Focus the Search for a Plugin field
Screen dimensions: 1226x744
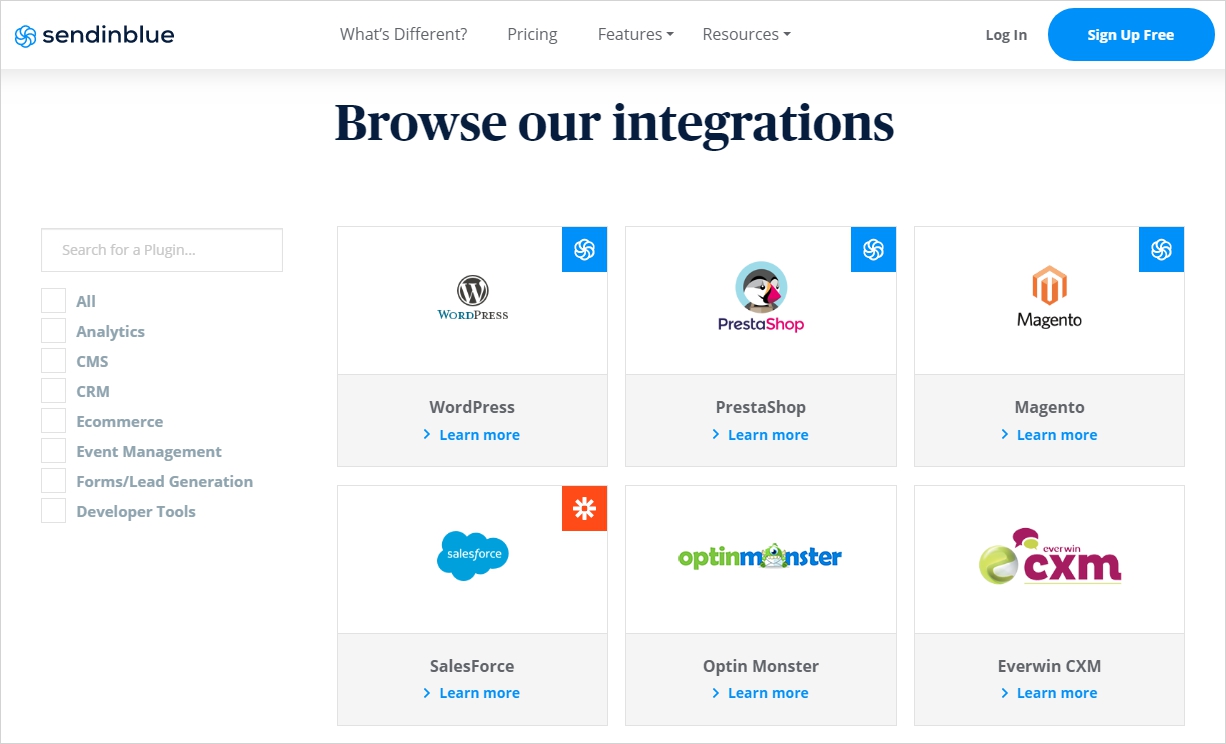point(162,250)
